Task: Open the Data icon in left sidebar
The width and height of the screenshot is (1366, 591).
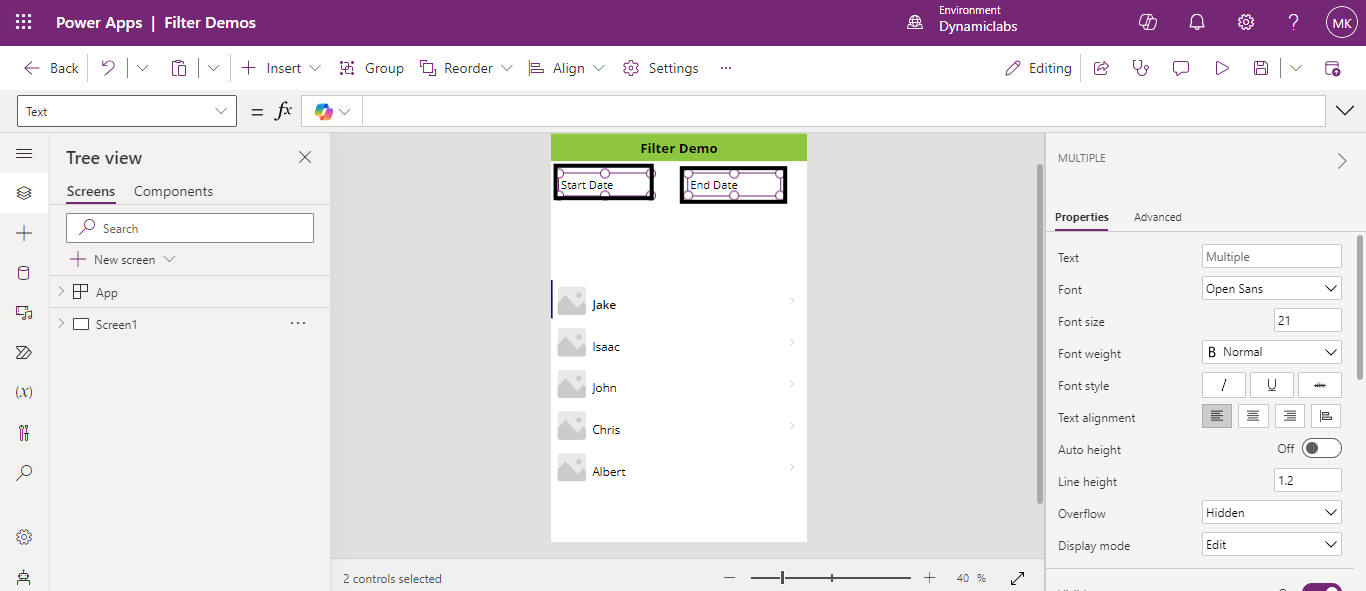Action: point(24,273)
